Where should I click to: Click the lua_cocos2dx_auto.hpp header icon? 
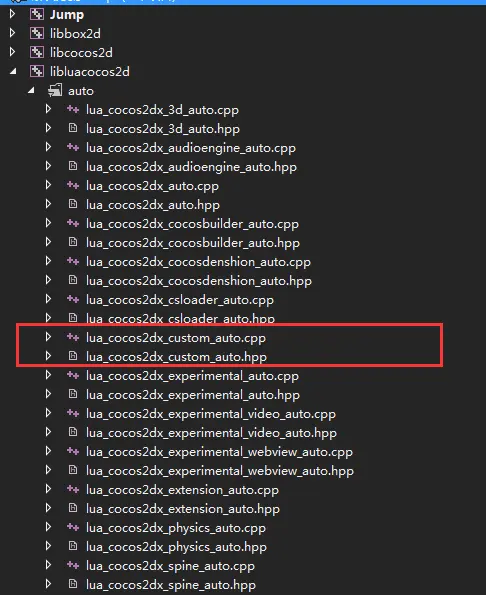tap(73, 204)
